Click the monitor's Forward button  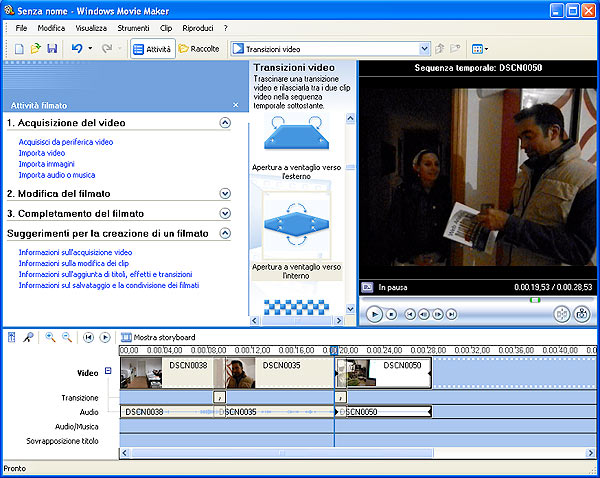click(x=452, y=315)
